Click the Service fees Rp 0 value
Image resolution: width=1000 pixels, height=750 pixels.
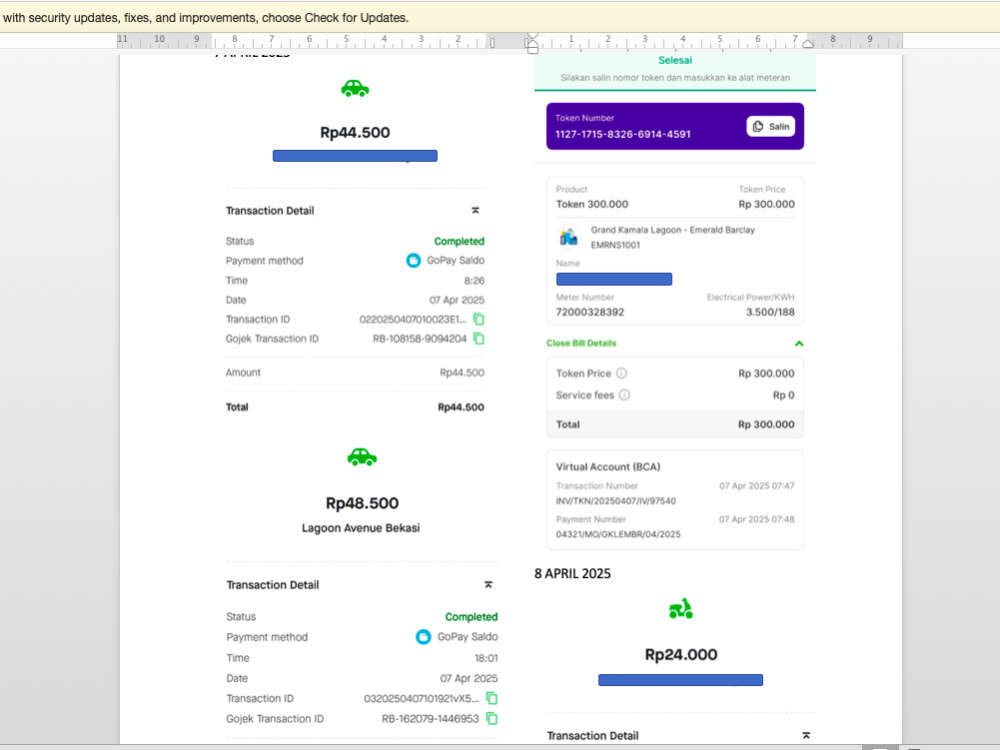coord(784,395)
